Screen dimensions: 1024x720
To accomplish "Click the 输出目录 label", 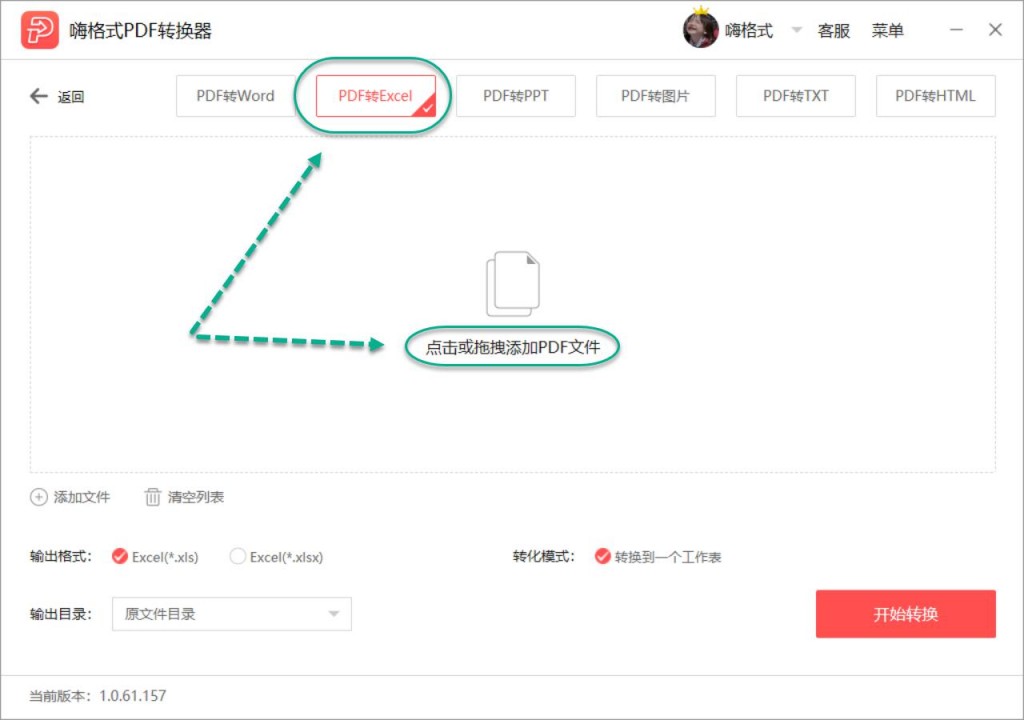I will tap(61, 614).
